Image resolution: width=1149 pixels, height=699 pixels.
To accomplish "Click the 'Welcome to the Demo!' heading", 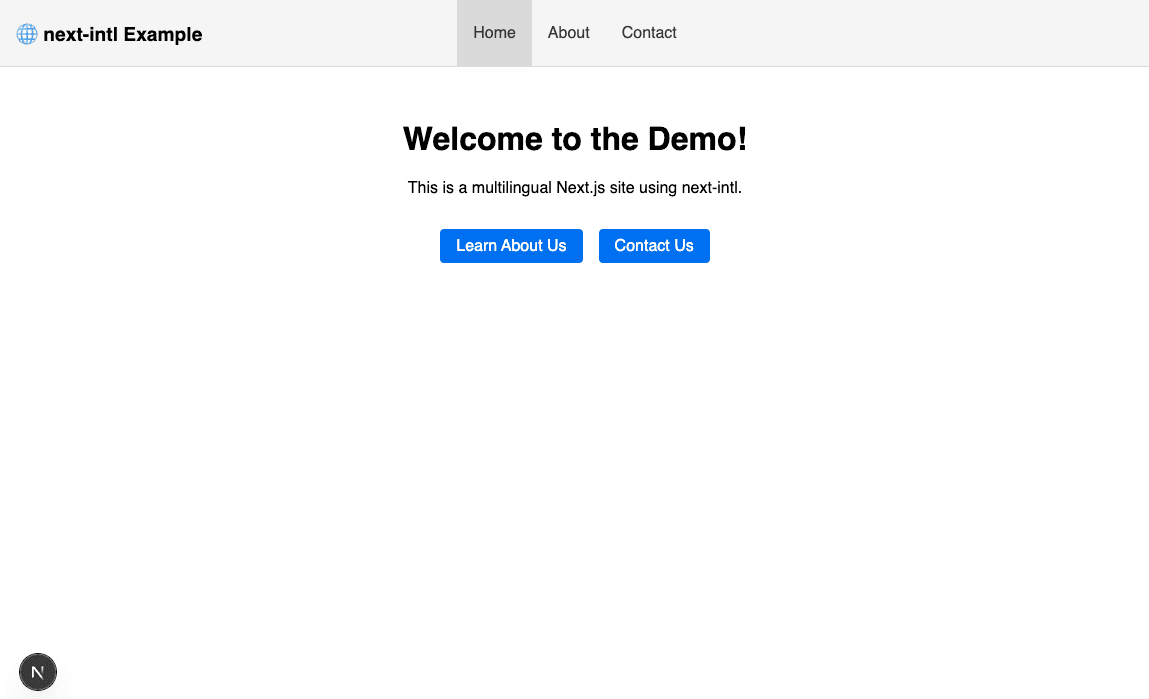I will 574,139.
